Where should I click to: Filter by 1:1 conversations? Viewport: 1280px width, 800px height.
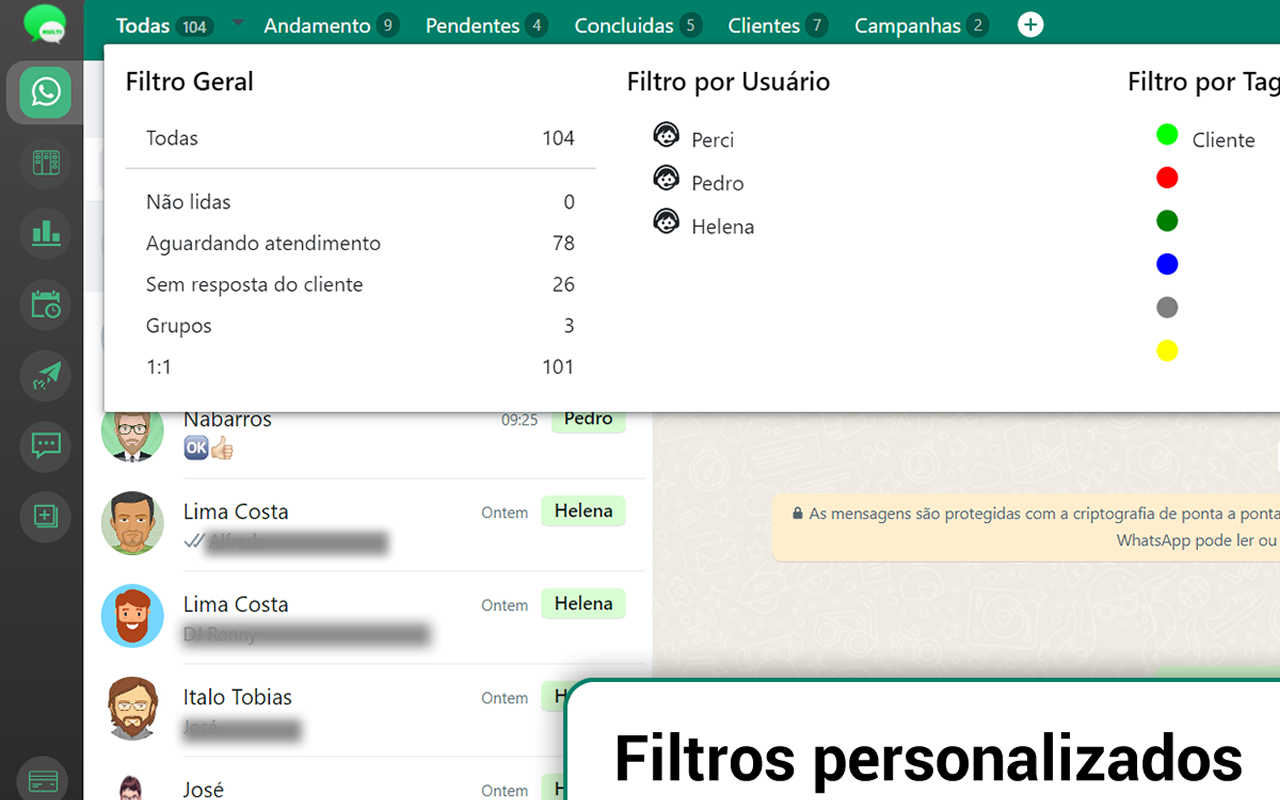[x=360, y=367]
